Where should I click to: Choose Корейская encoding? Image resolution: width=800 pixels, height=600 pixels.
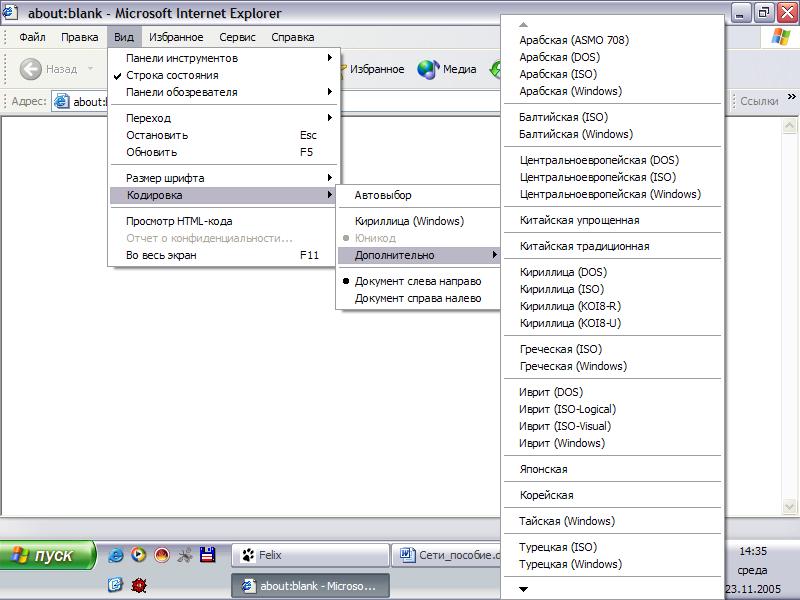point(612,495)
